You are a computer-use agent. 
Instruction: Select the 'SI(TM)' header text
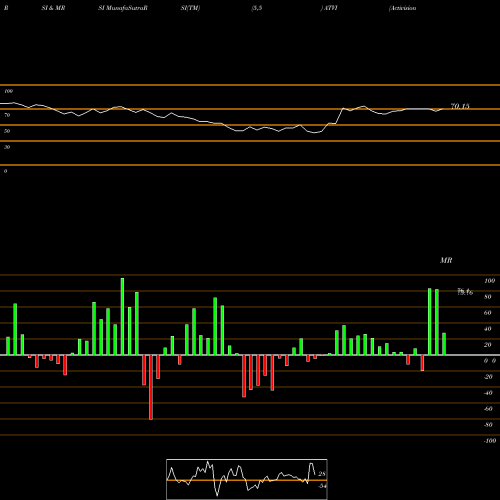(190, 8)
